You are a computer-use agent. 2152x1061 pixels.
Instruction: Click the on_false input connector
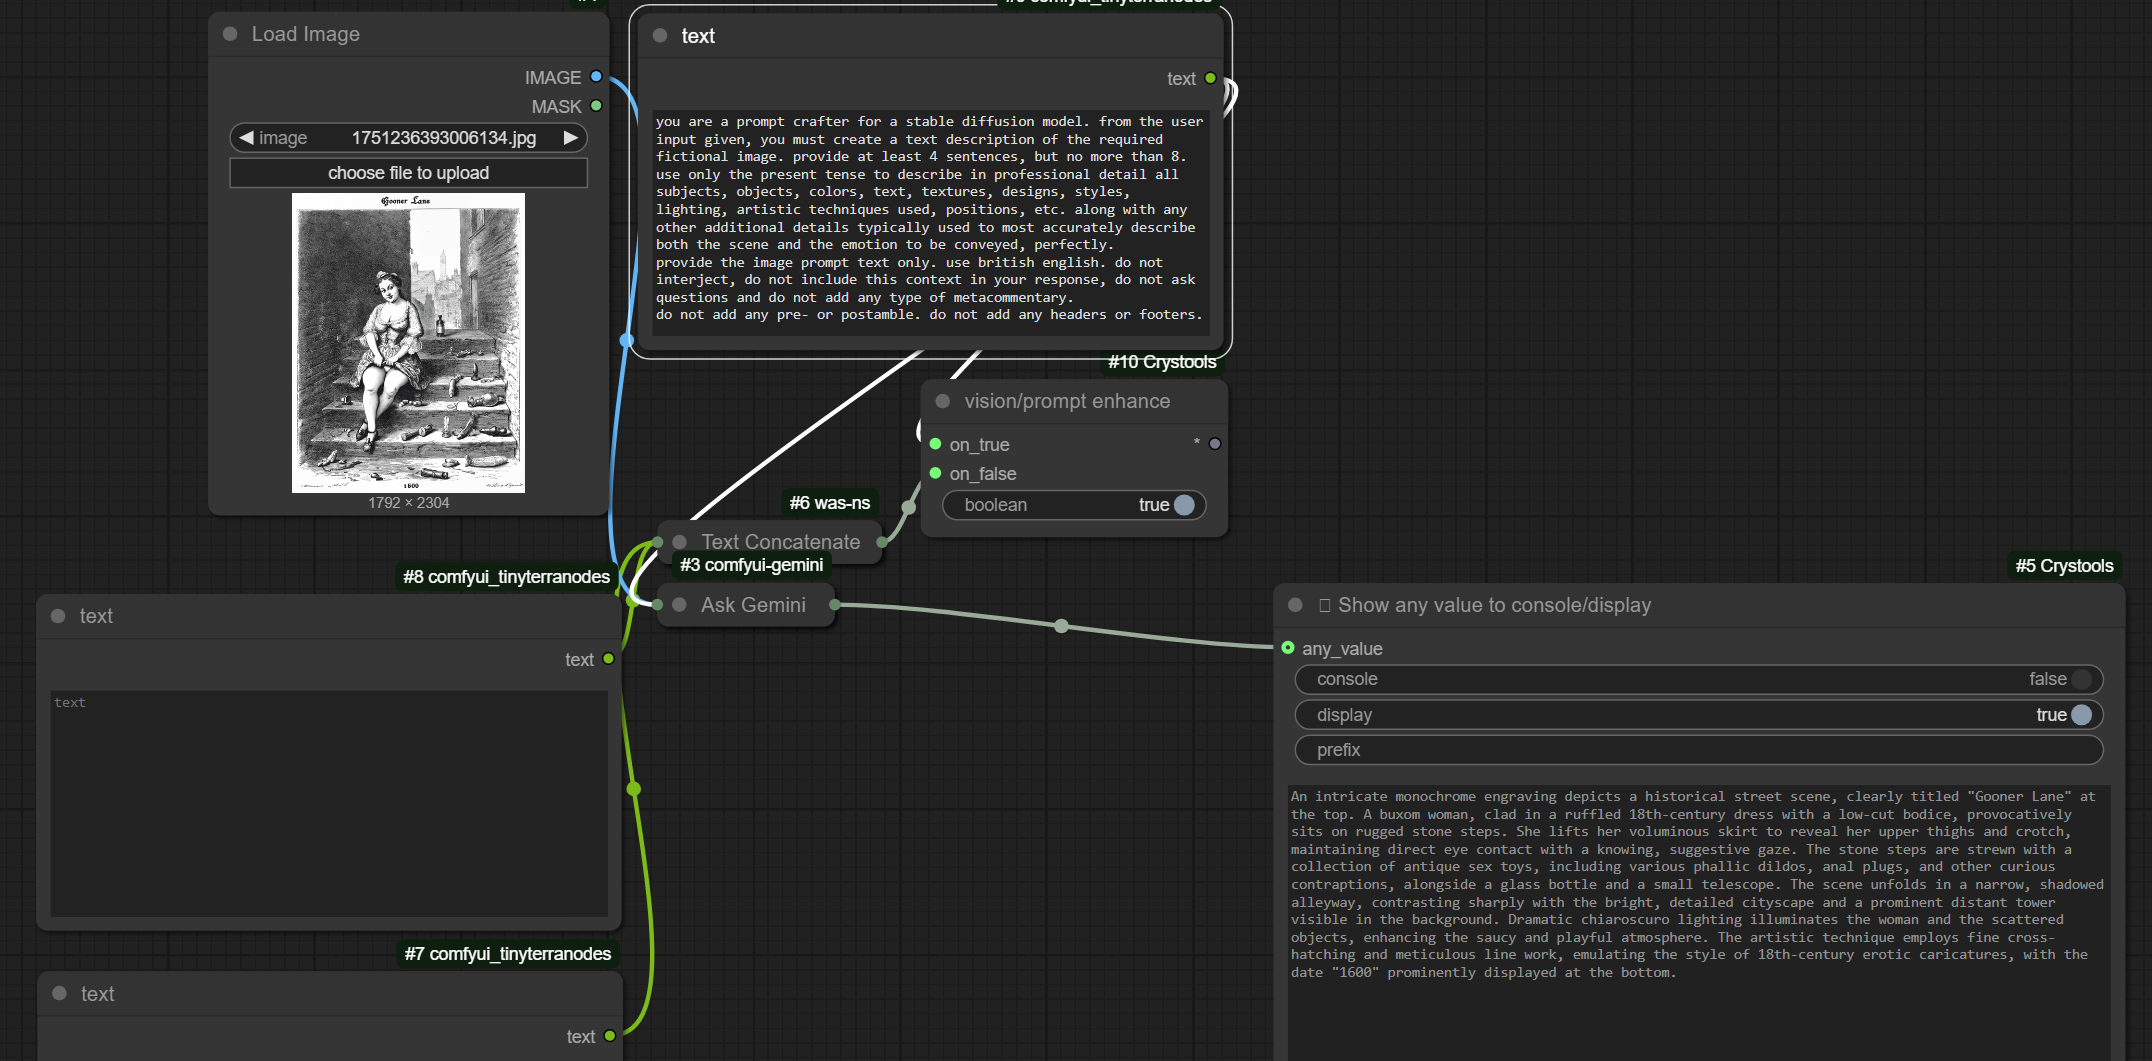point(935,473)
